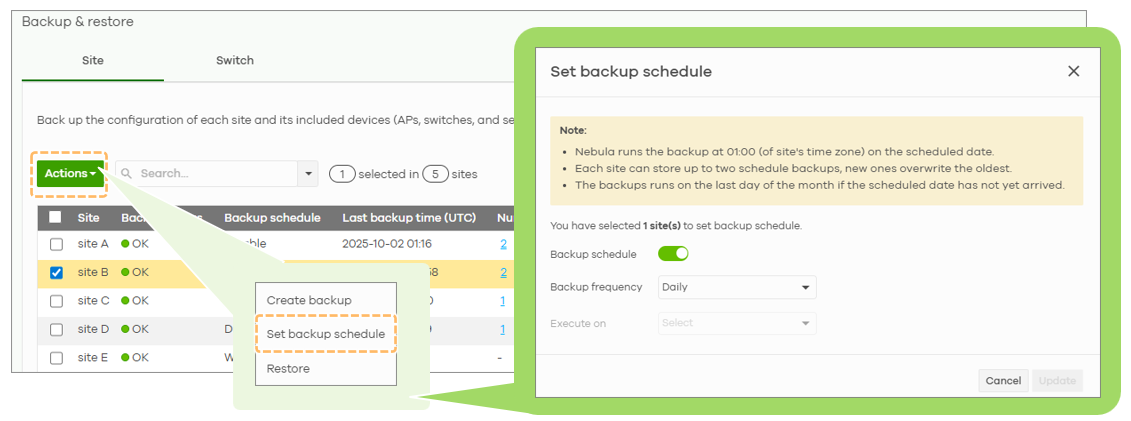This screenshot has width=1131, height=421.
Task: Select the site D row checkbox
Action: [56, 329]
